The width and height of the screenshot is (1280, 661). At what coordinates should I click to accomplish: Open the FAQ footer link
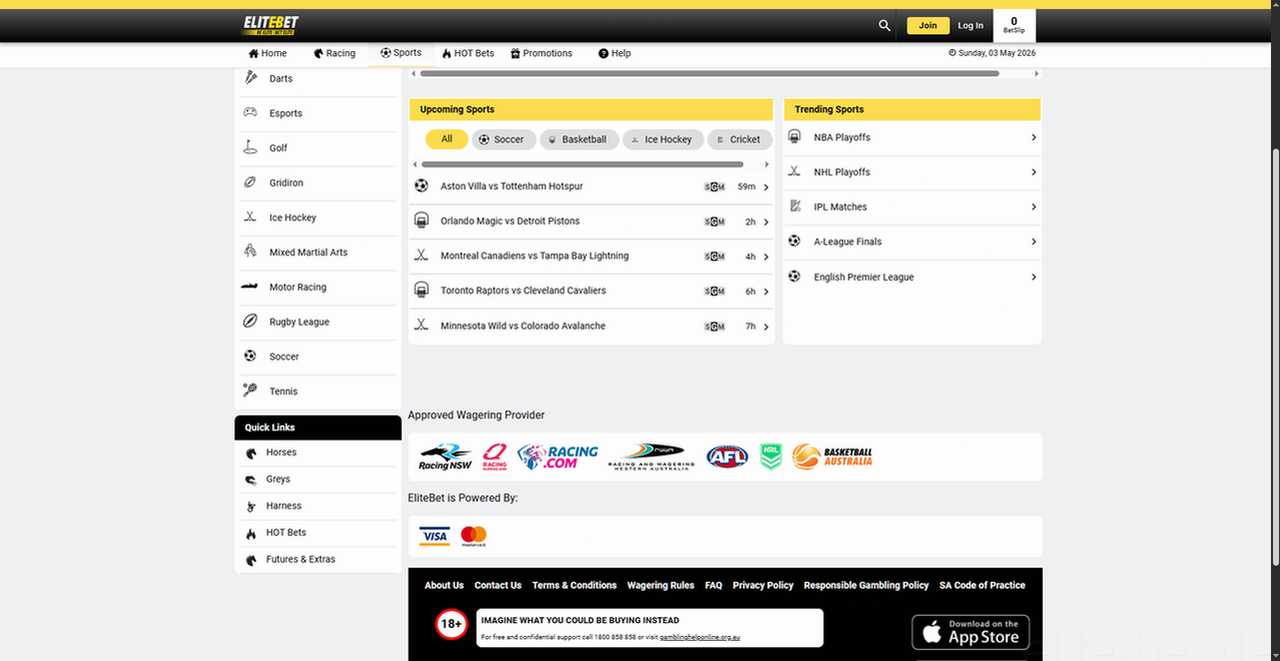713,585
